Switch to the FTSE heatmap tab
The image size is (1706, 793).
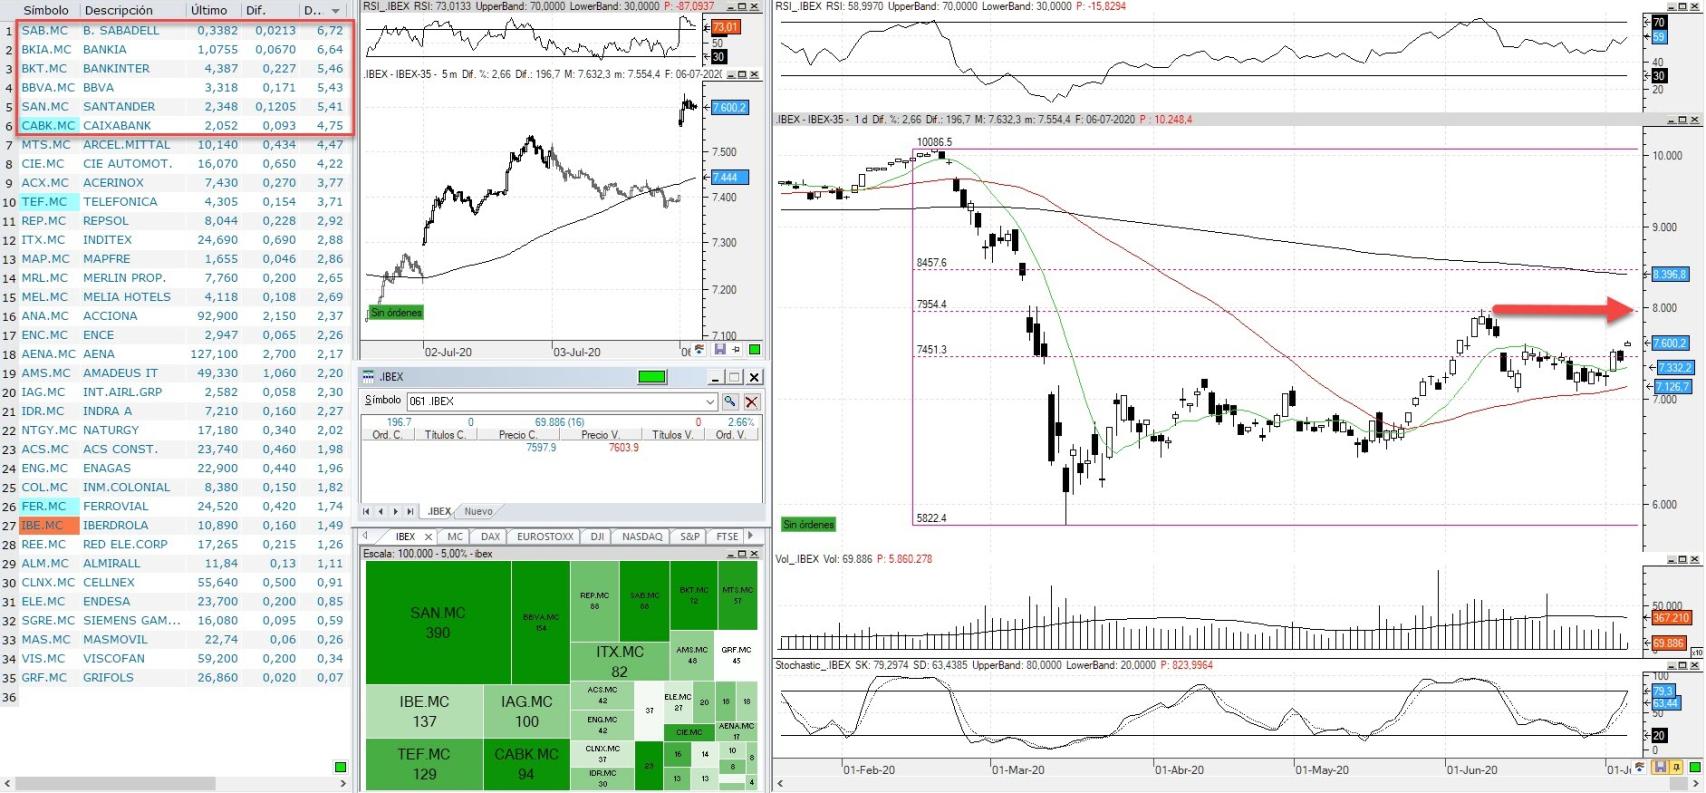coord(727,537)
